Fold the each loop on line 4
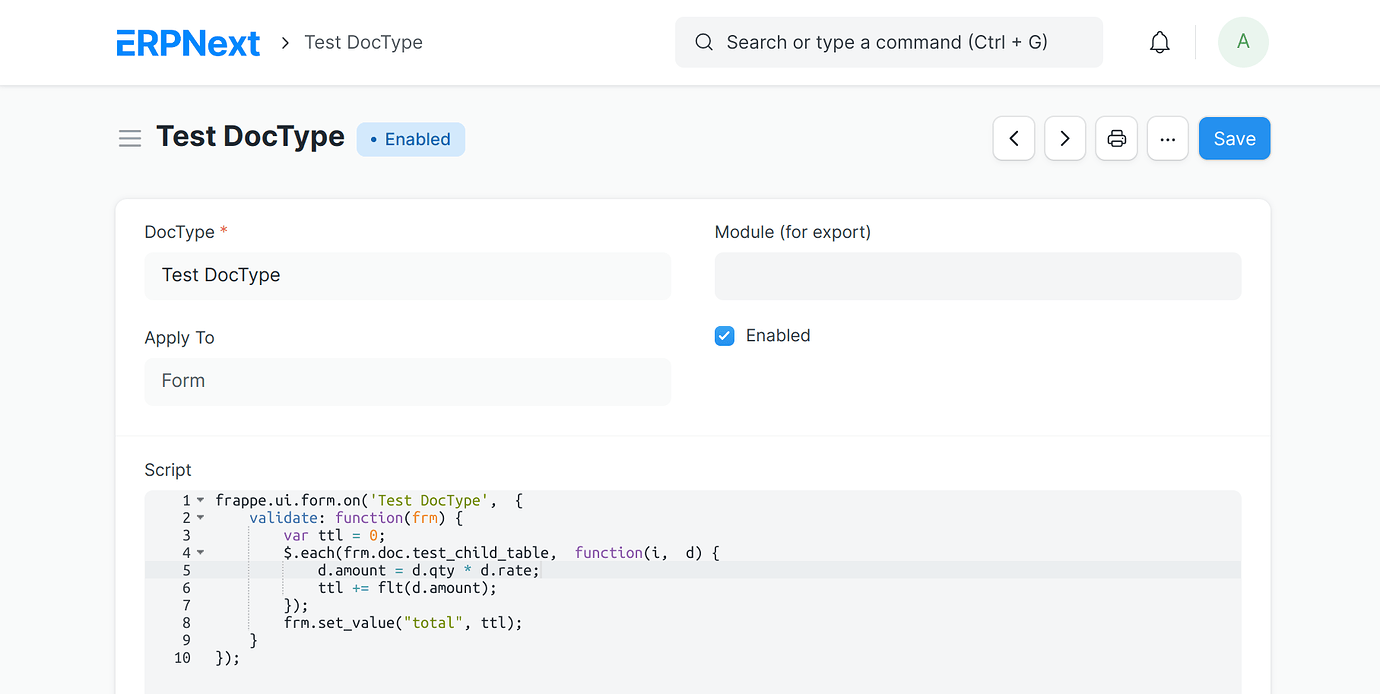 (199, 552)
